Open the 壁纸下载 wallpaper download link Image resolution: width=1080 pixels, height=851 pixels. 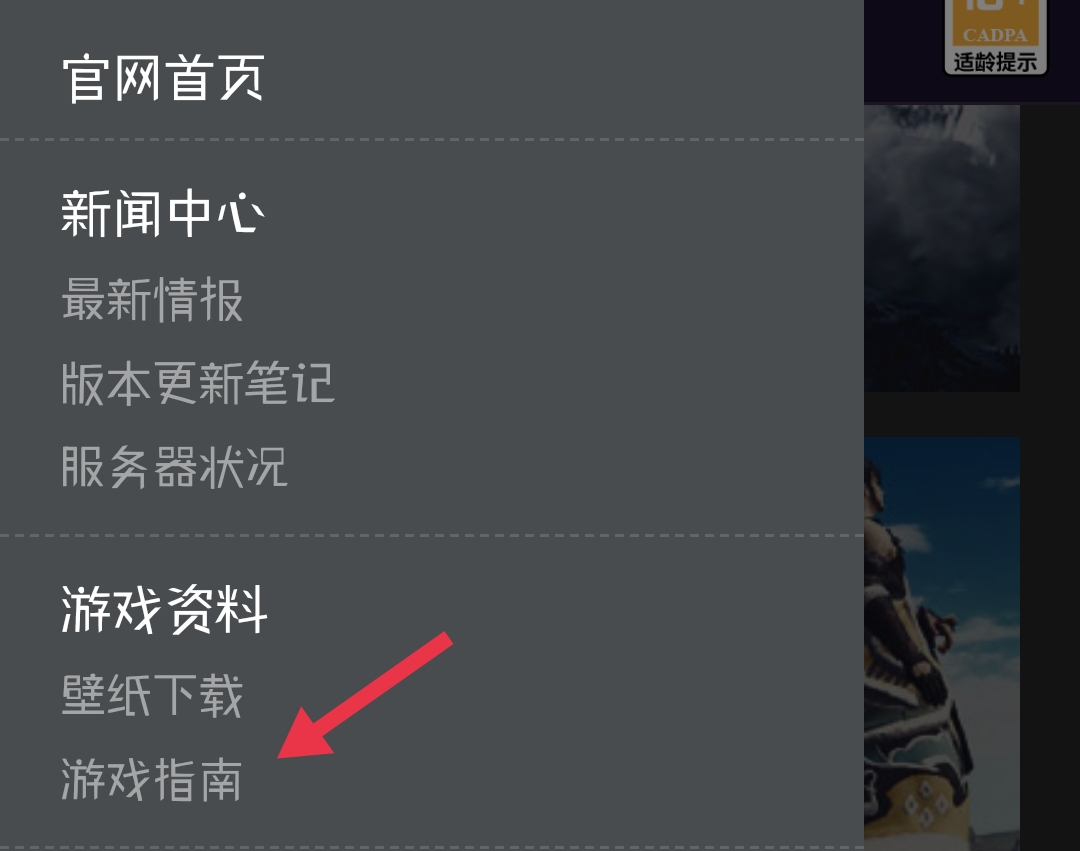(x=152, y=695)
